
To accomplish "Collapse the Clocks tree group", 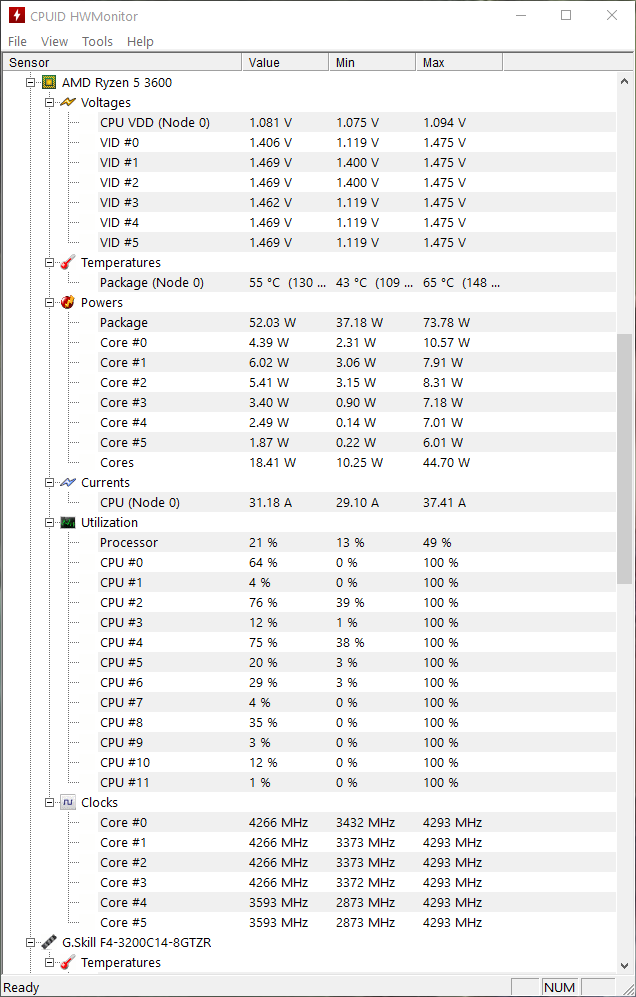I will coord(49,802).
